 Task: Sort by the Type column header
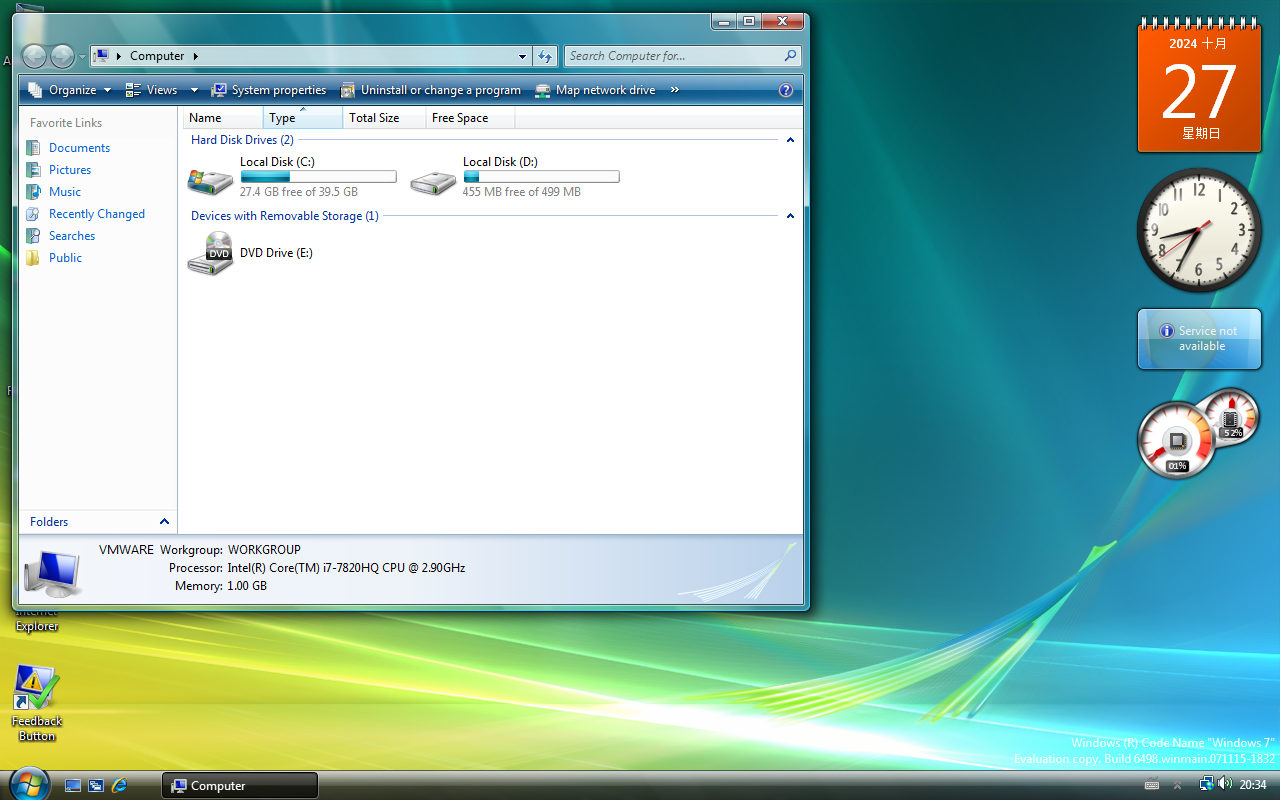(x=303, y=118)
